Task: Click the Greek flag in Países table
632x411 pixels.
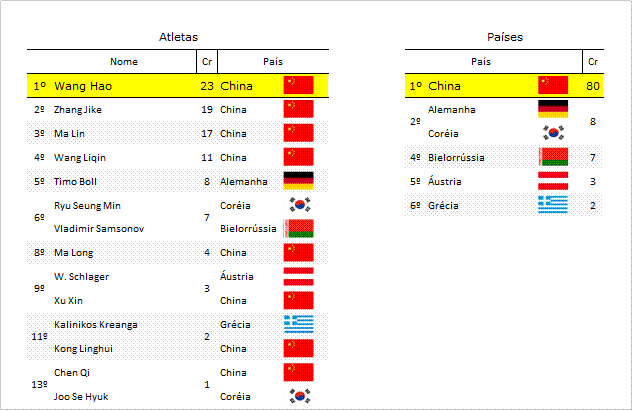Action: point(553,205)
